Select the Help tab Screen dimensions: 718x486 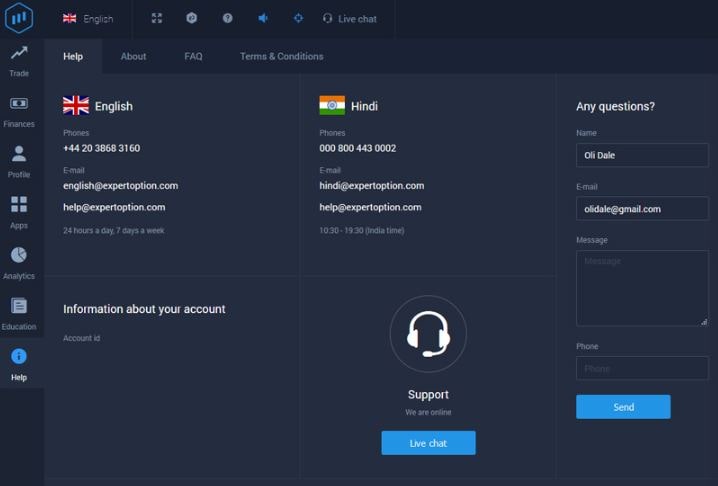tap(73, 56)
